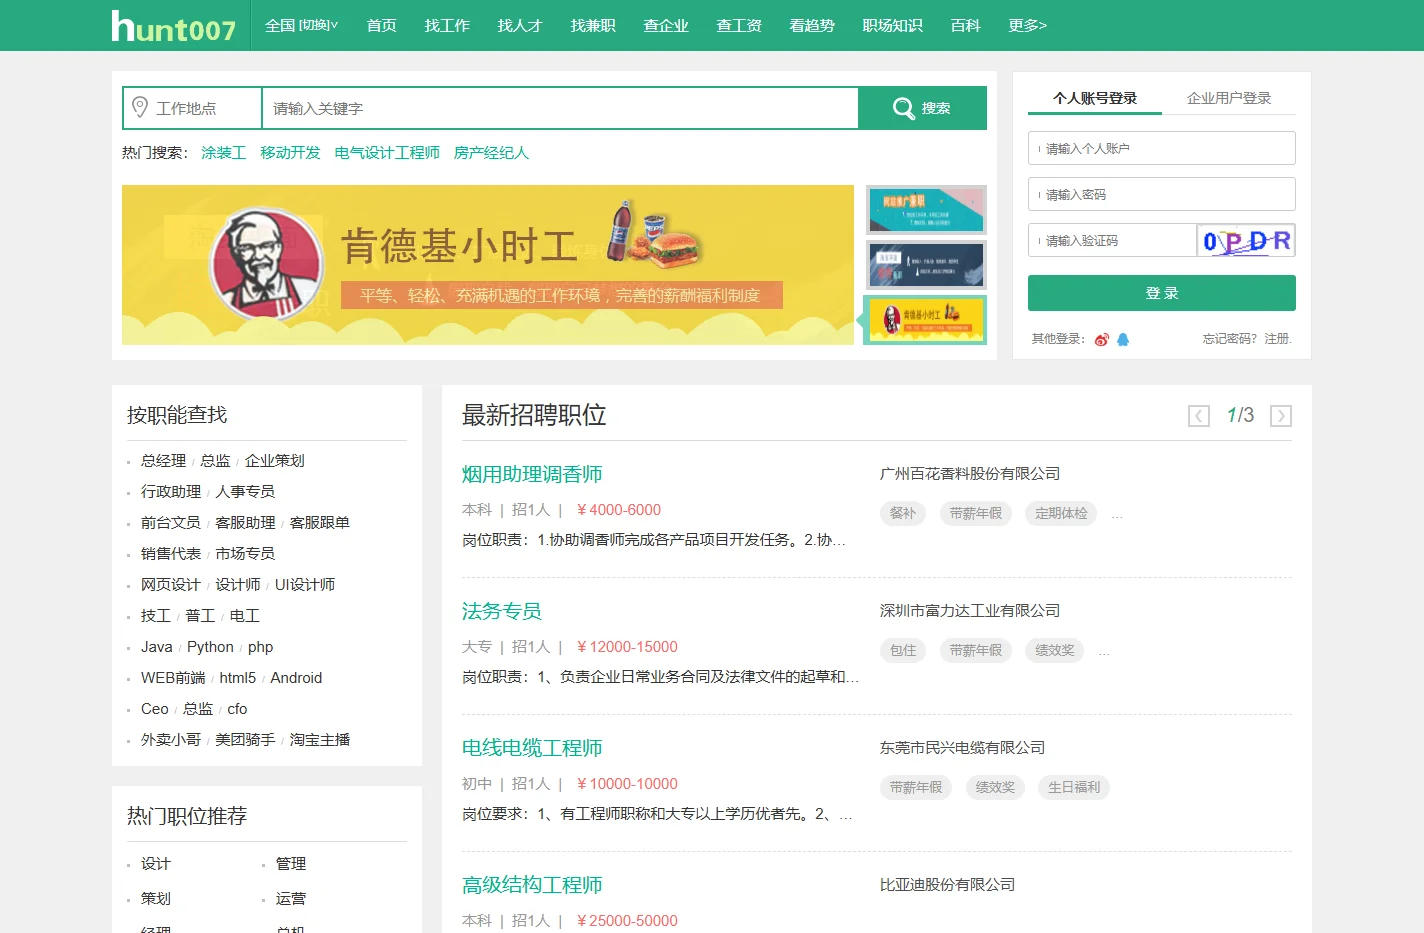Image resolution: width=1424 pixels, height=933 pixels.
Task: Click the 注册 link
Action: [x=1277, y=339]
